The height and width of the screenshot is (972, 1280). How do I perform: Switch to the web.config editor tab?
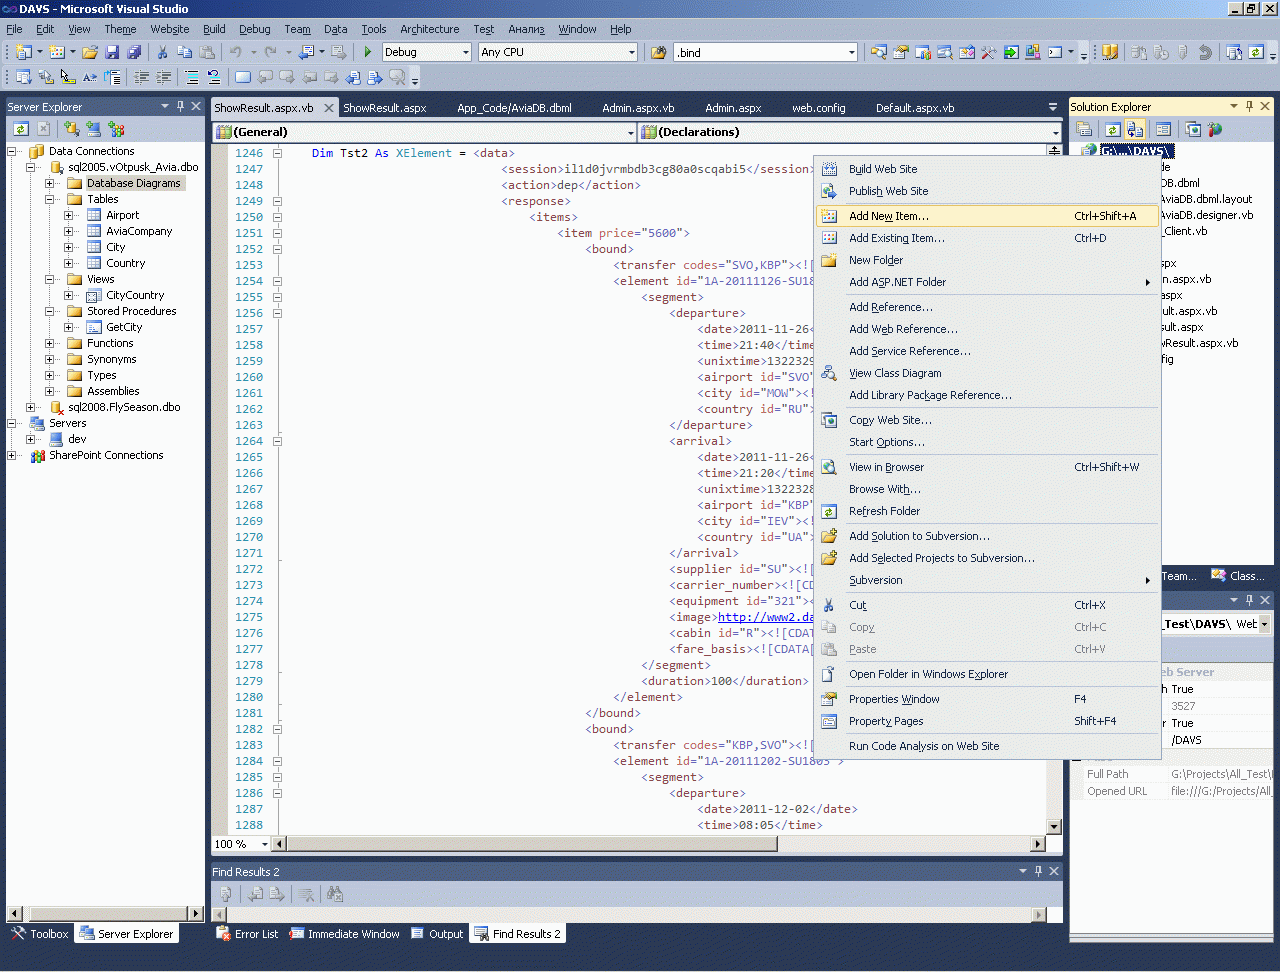pyautogui.click(x=818, y=108)
